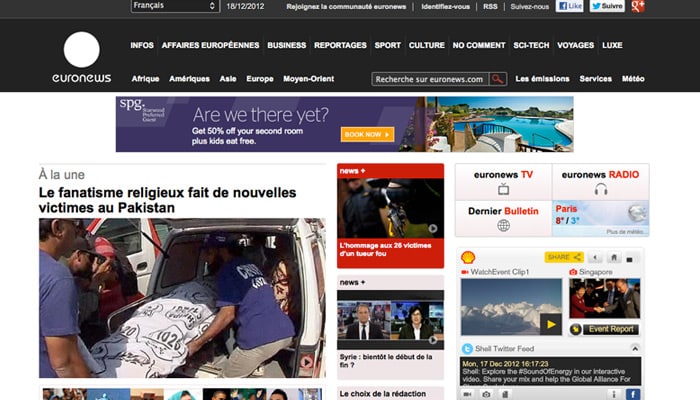The image size is (700, 400).
Task: Click the Shell widget home icon
Action: click(613, 257)
